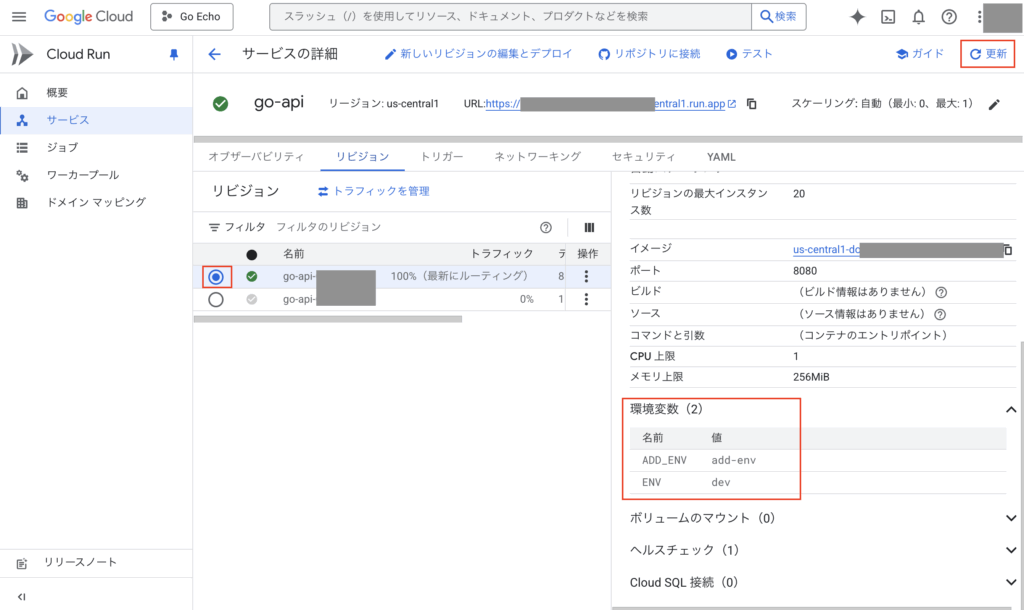Edit scaling with the pencil icon
Image resolution: width=1024 pixels, height=610 pixels.
pos(994,104)
